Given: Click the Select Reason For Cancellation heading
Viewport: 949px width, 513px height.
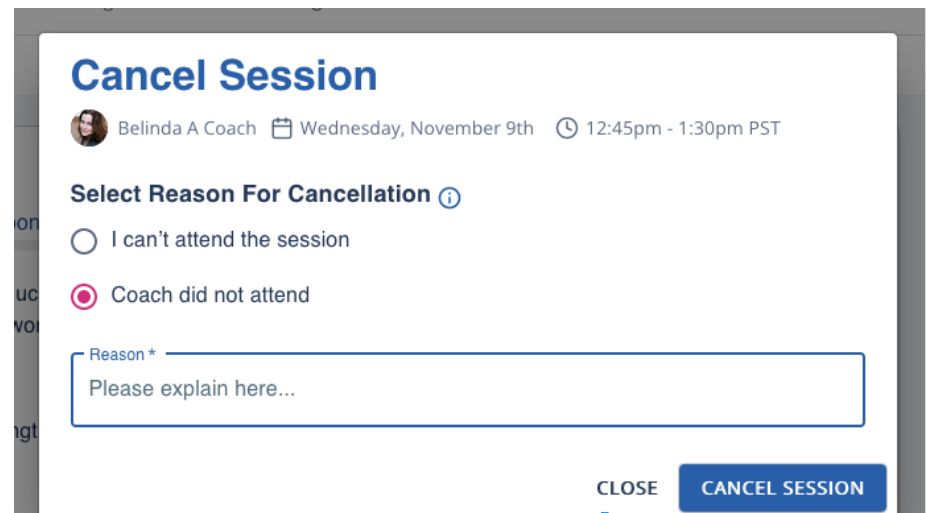Looking at the screenshot, I should click(251, 194).
